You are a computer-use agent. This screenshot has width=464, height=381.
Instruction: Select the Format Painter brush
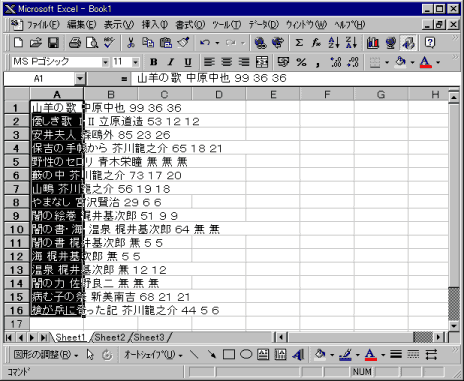click(x=183, y=43)
